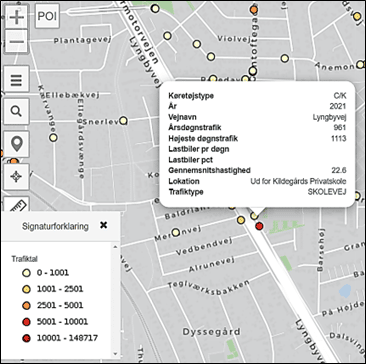Click the legend scrollbar up arrow
366x364 pixels.
116,247
